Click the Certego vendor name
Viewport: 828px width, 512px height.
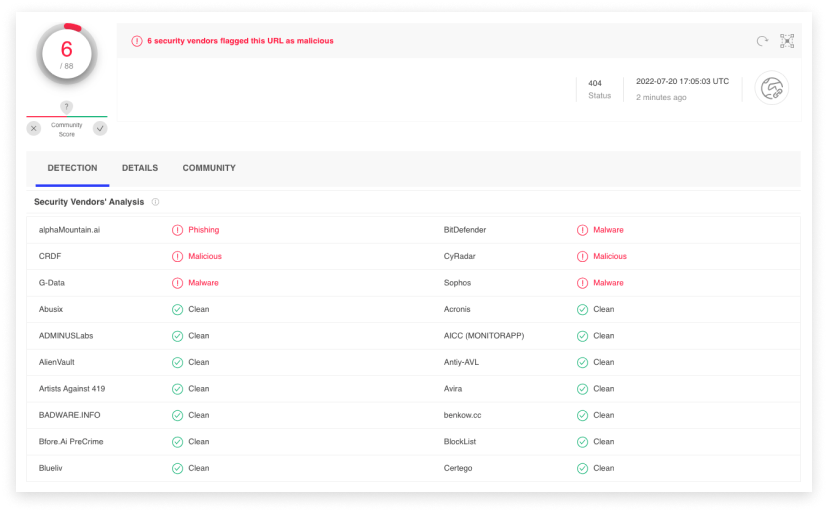click(458, 468)
